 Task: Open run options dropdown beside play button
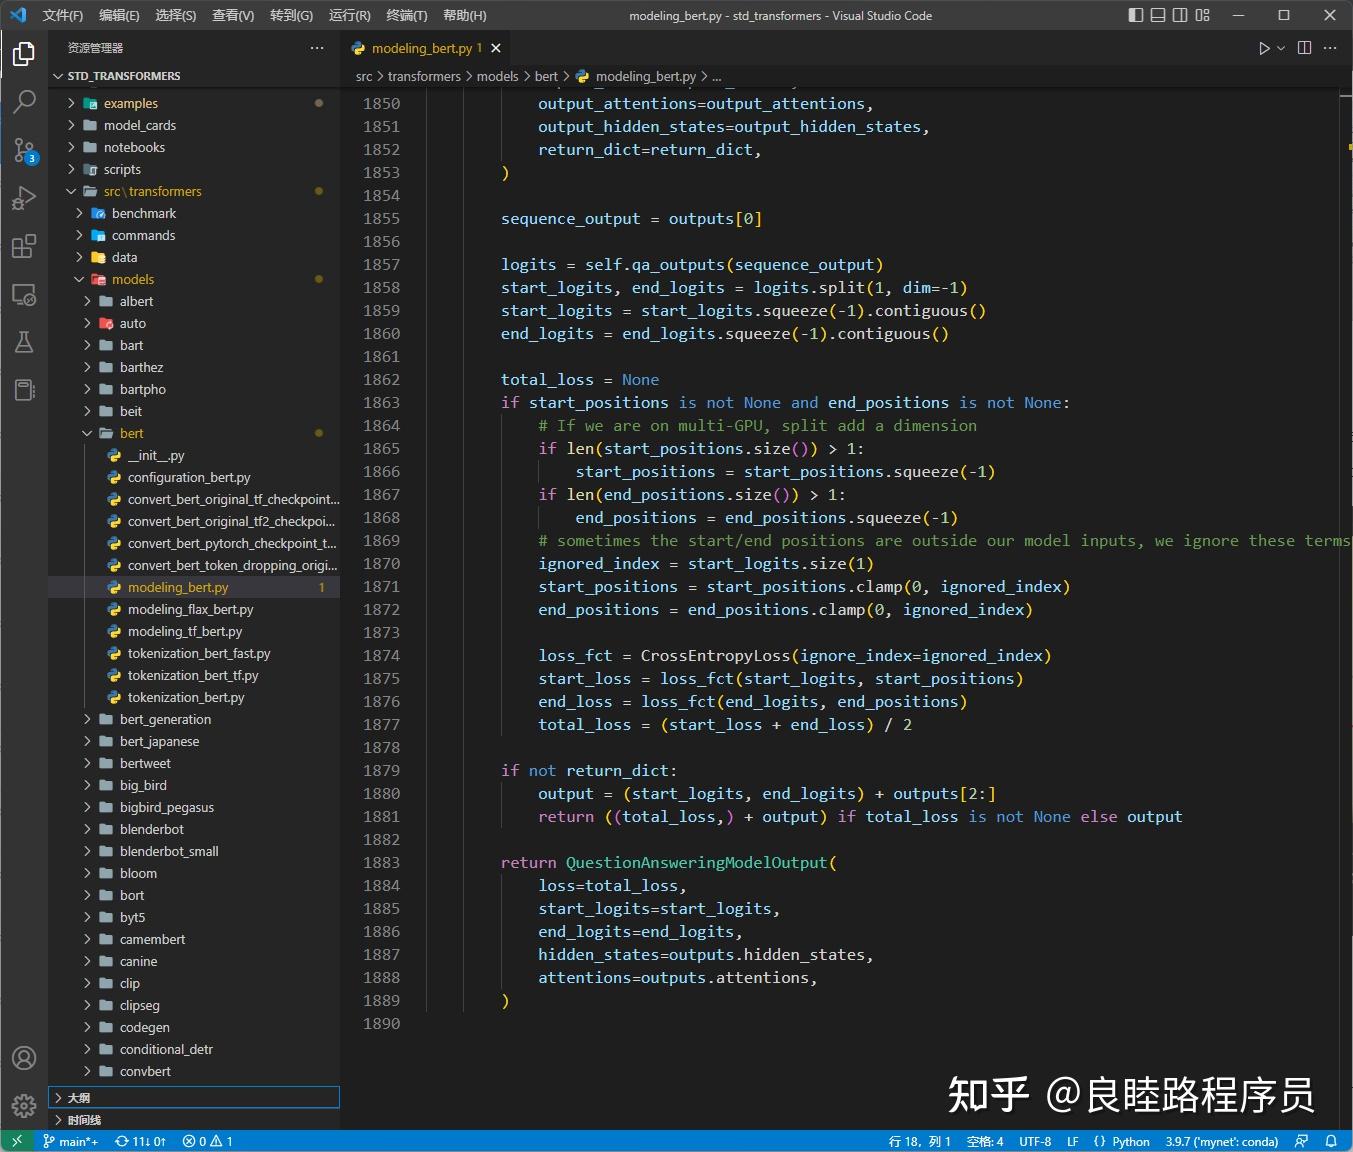point(1280,48)
